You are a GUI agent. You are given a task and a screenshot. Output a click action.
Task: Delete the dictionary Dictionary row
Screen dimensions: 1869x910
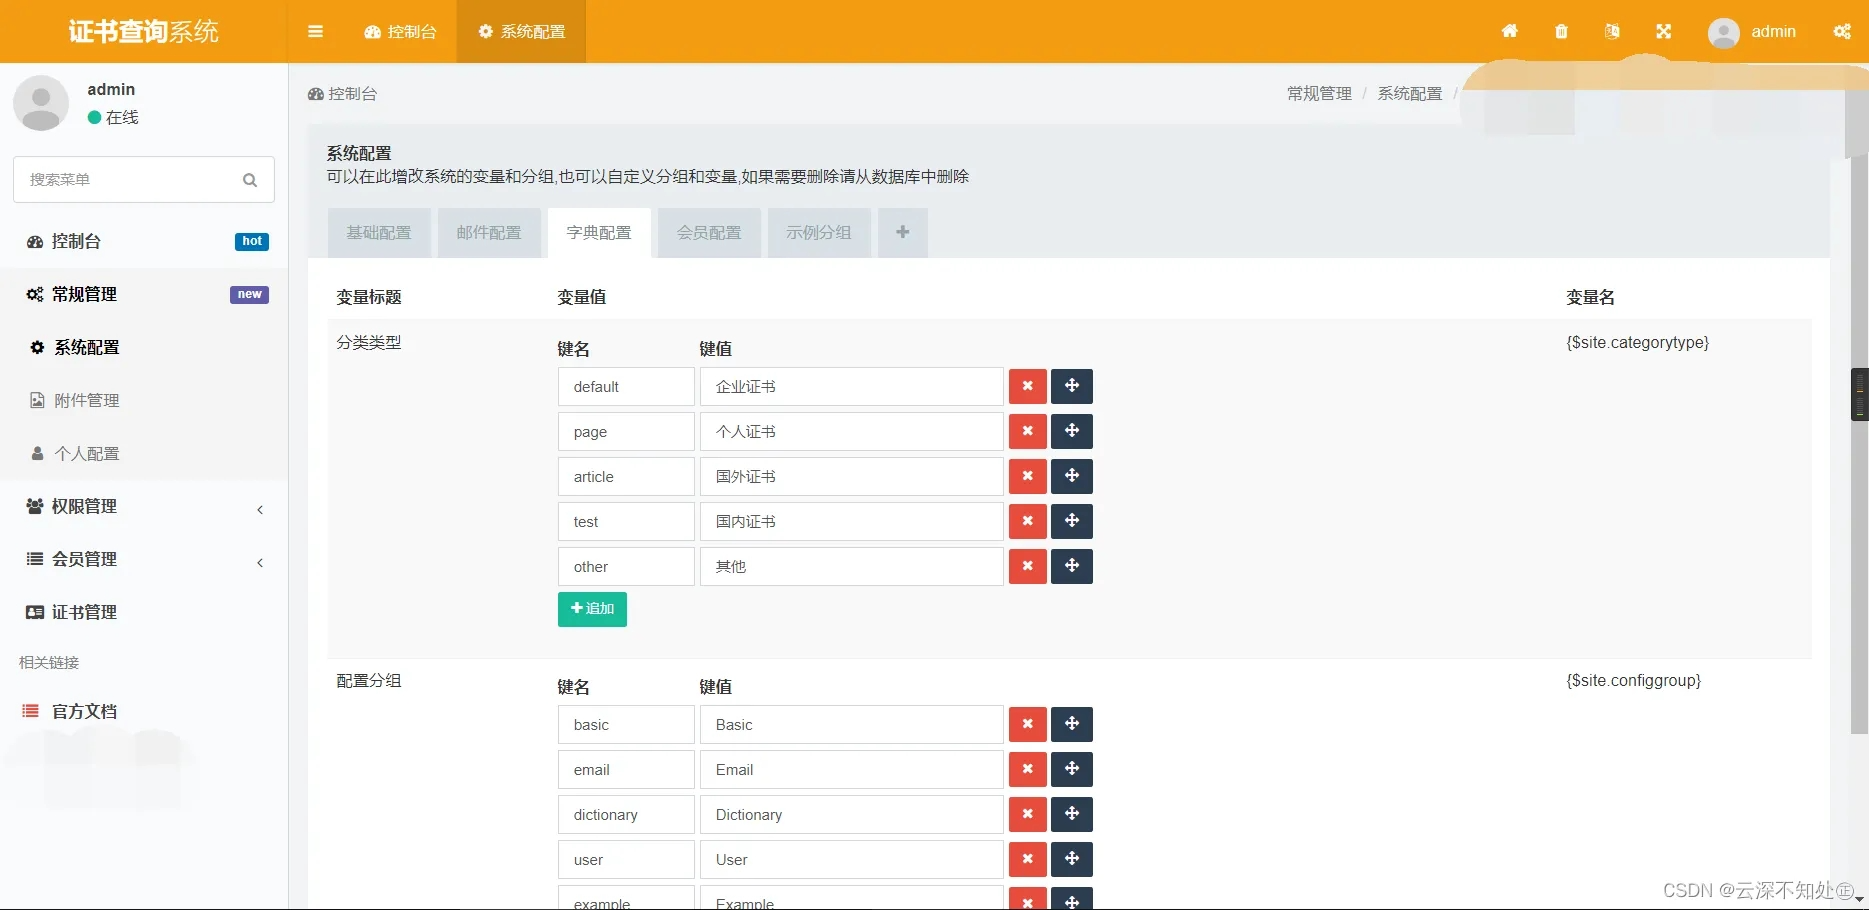point(1027,814)
